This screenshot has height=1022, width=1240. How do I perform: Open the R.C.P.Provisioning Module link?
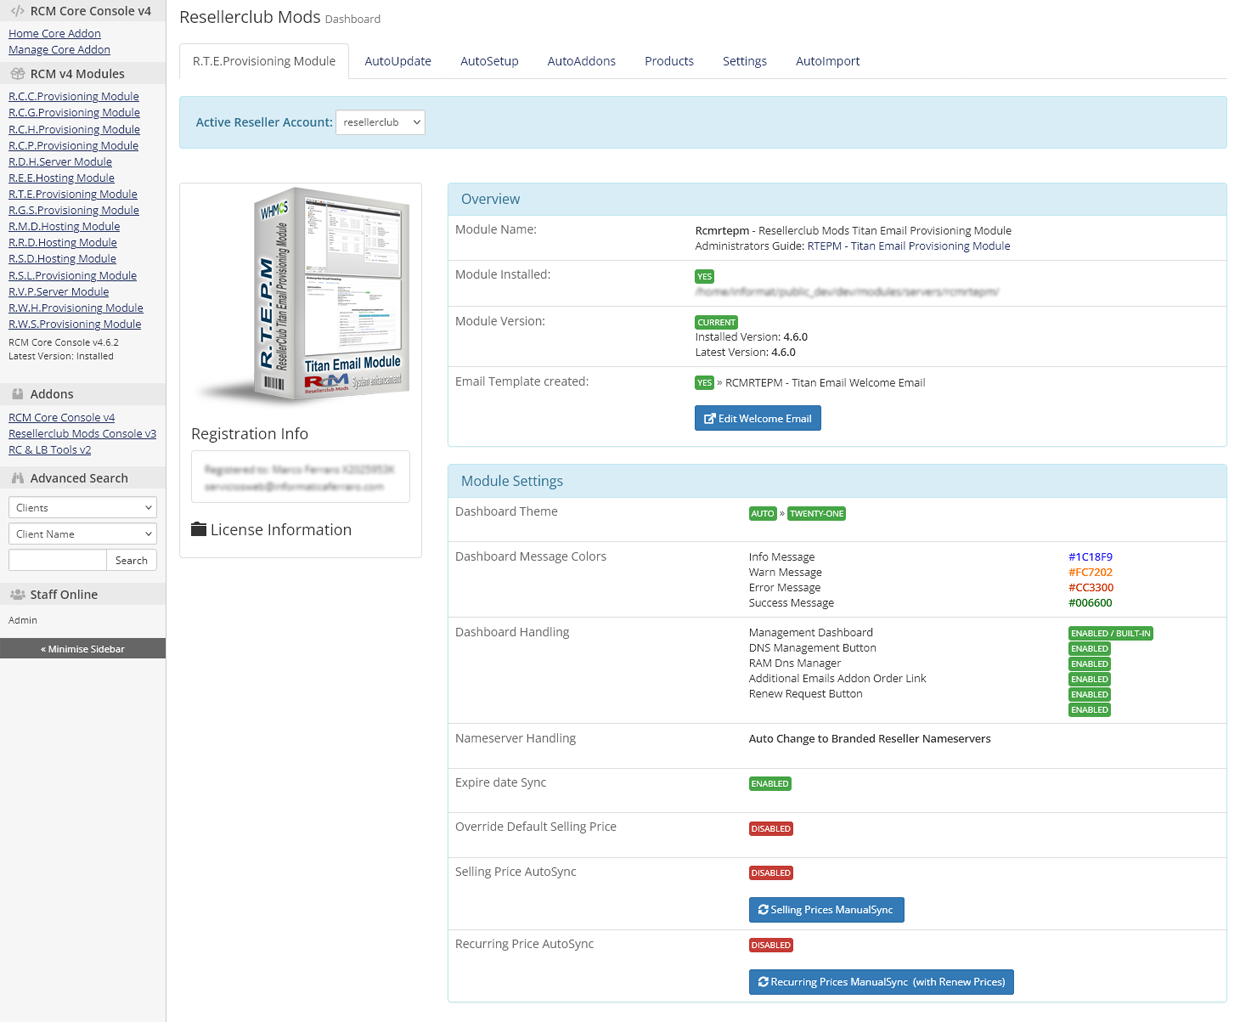pos(73,145)
